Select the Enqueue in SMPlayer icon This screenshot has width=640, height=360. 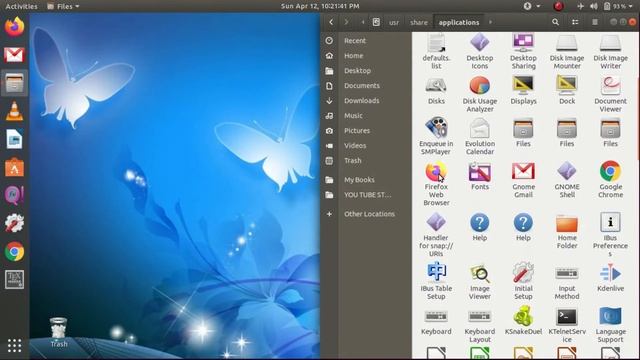point(436,128)
